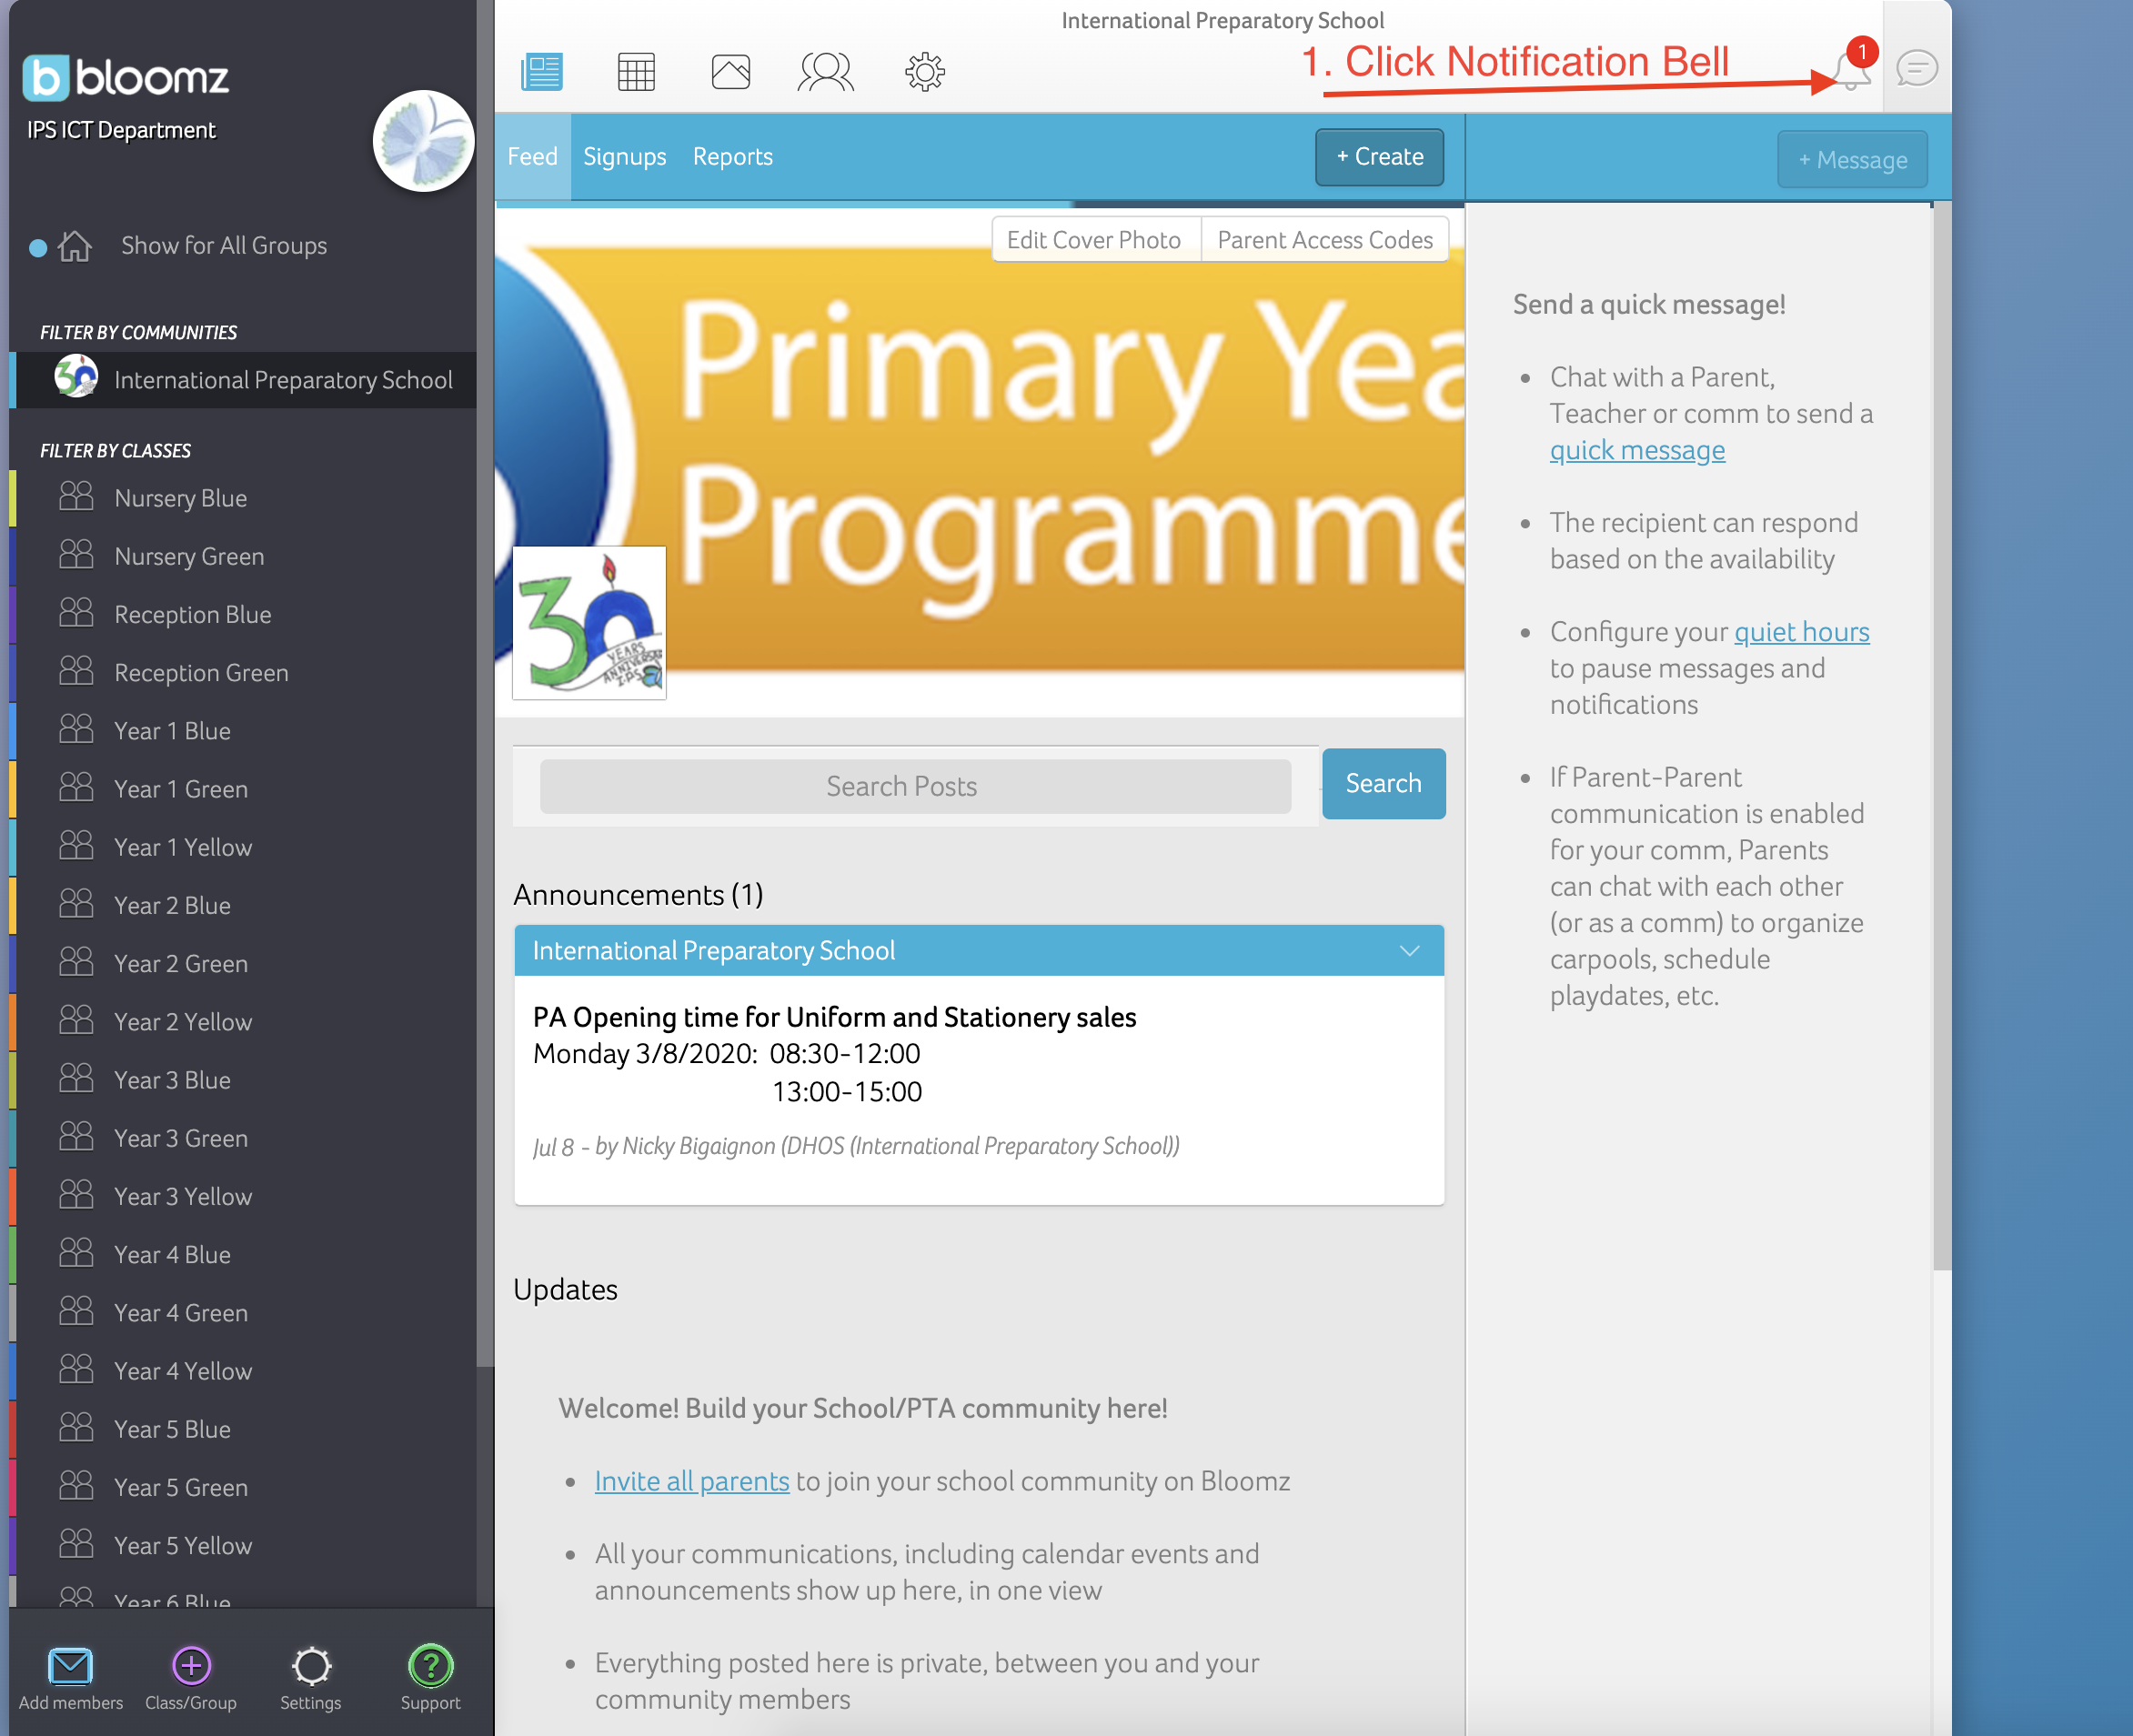Click the Class/Group plus icon
This screenshot has height=1736, width=2133.
point(191,1666)
